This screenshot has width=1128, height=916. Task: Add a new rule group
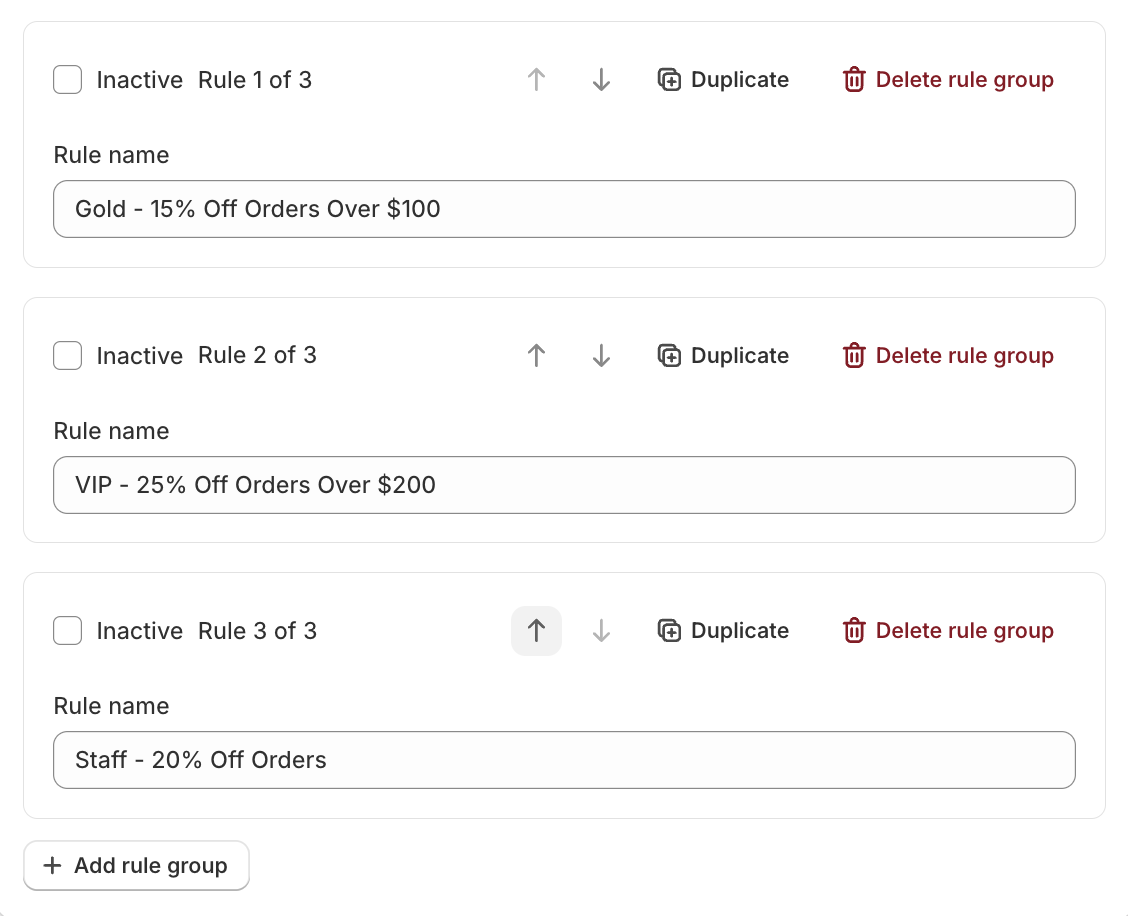pyautogui.click(x=136, y=865)
